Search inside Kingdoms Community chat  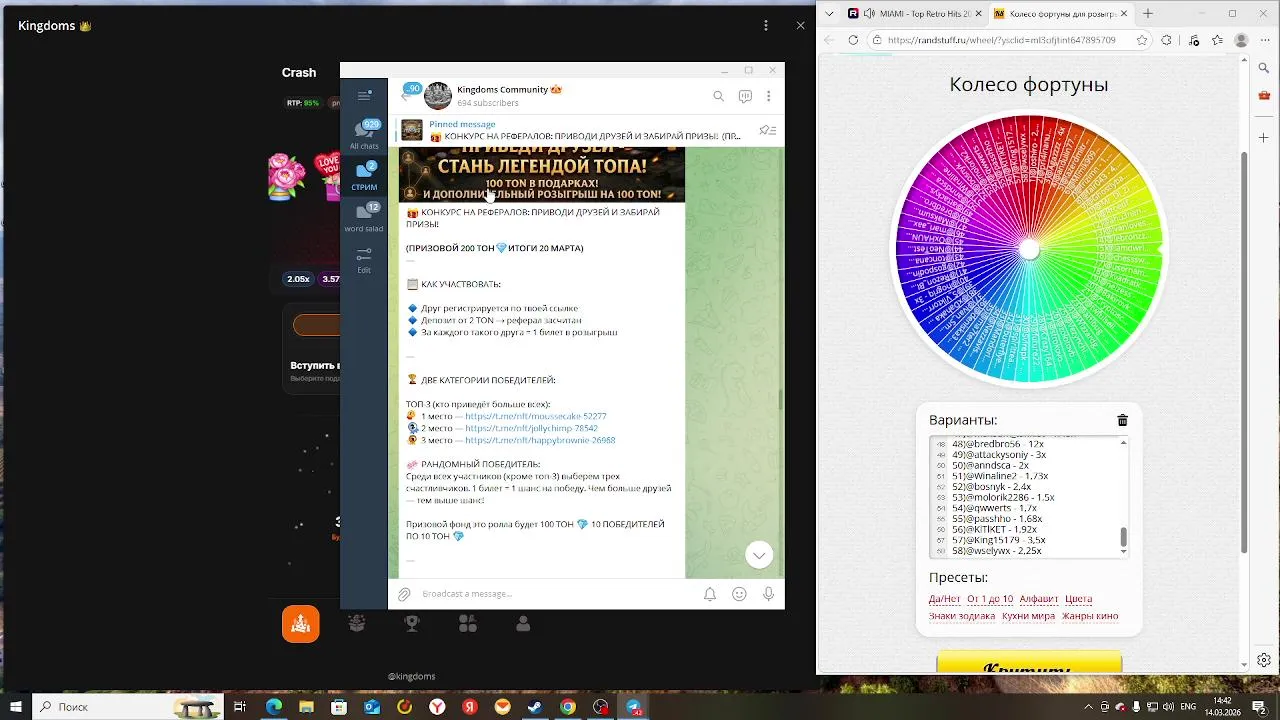(x=718, y=96)
